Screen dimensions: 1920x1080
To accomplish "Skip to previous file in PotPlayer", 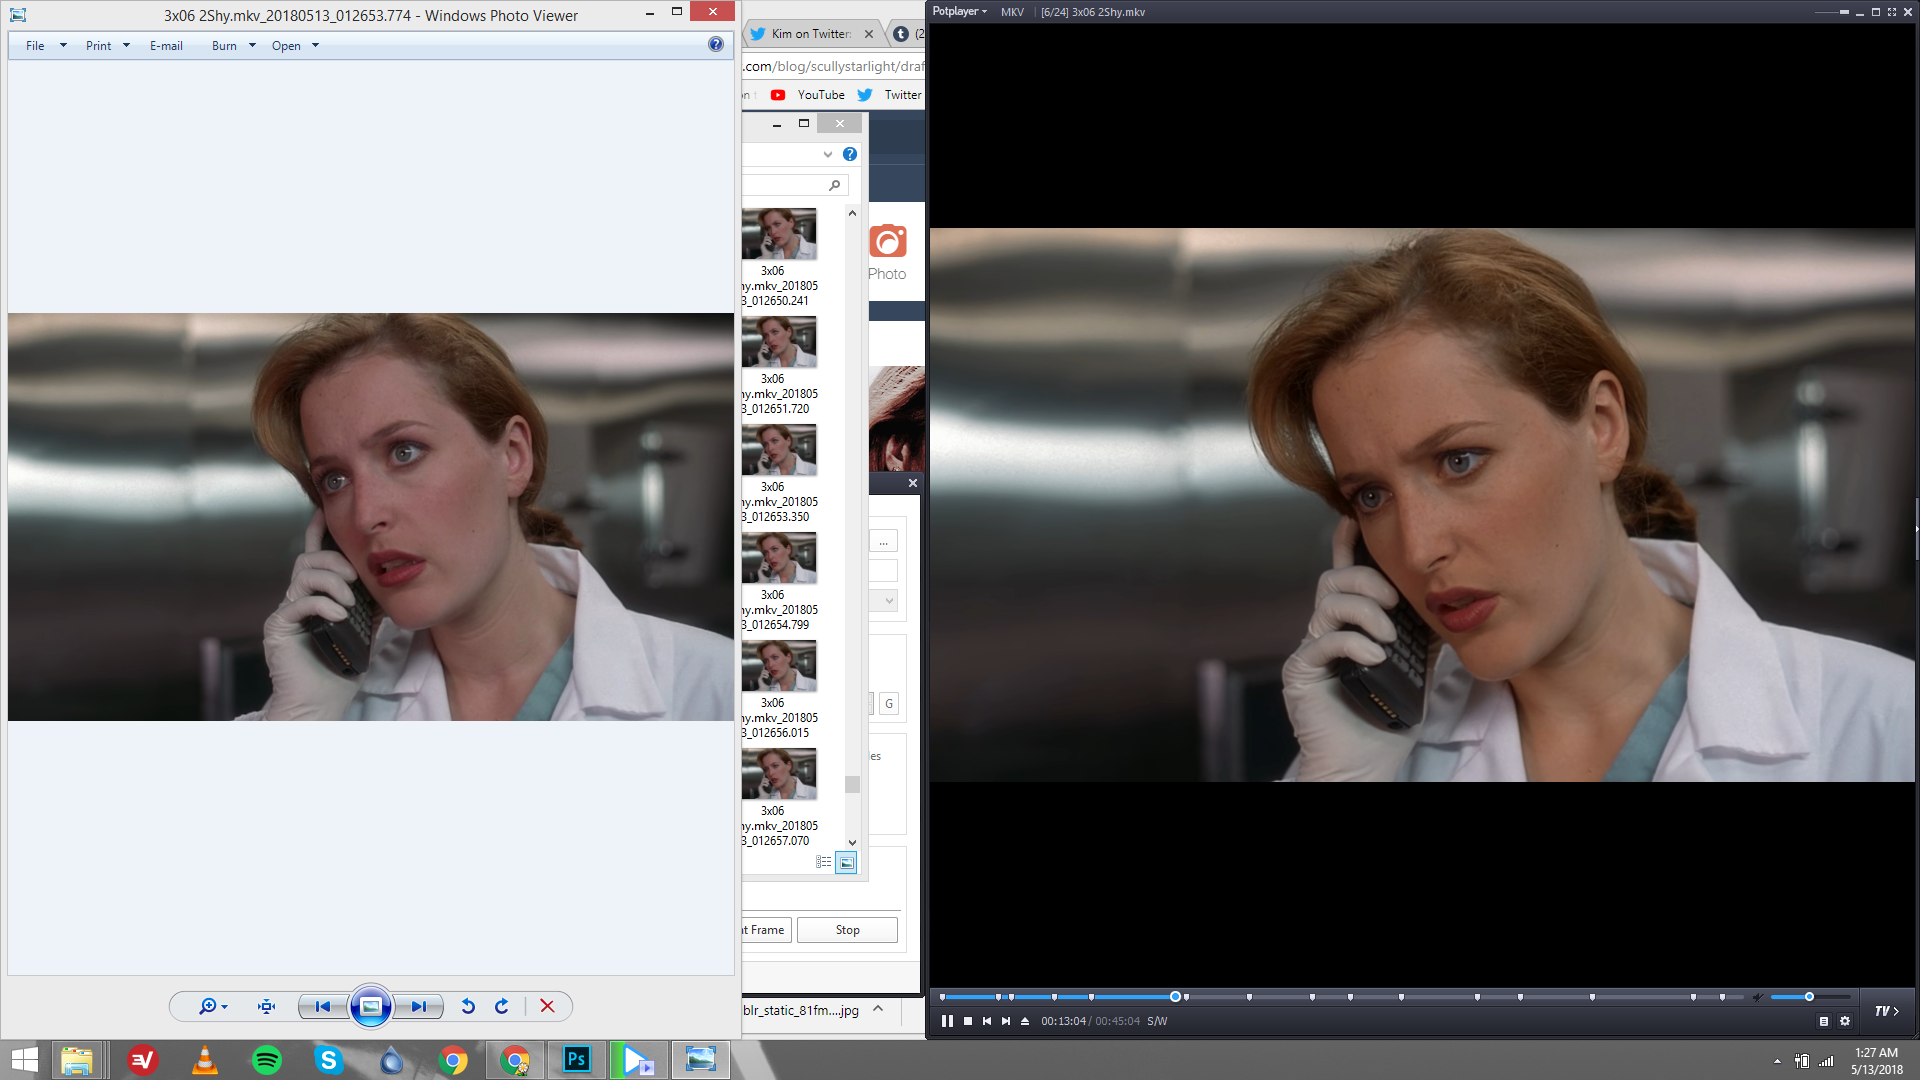I will [x=987, y=1021].
